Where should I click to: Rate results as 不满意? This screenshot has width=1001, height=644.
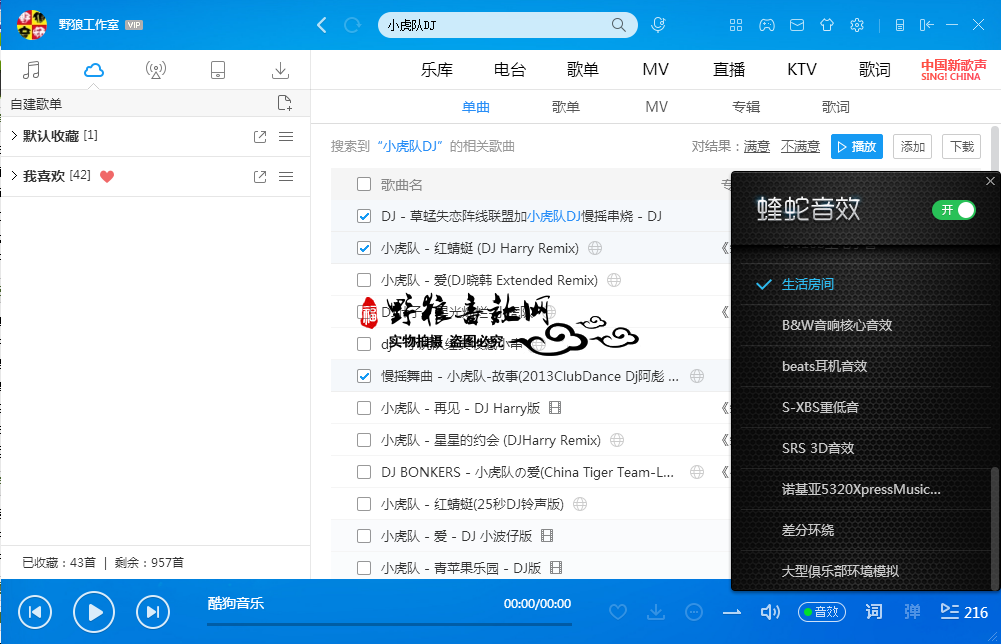(800, 147)
